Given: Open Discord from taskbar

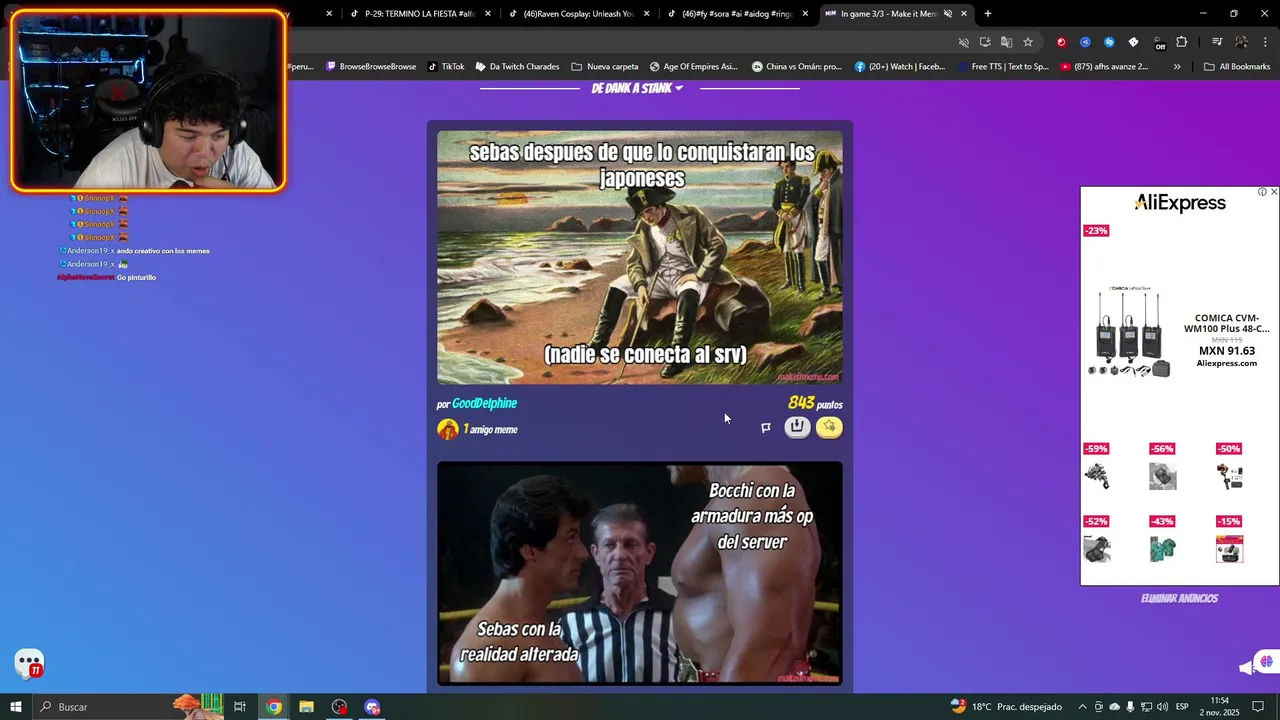Looking at the screenshot, I should [x=373, y=707].
